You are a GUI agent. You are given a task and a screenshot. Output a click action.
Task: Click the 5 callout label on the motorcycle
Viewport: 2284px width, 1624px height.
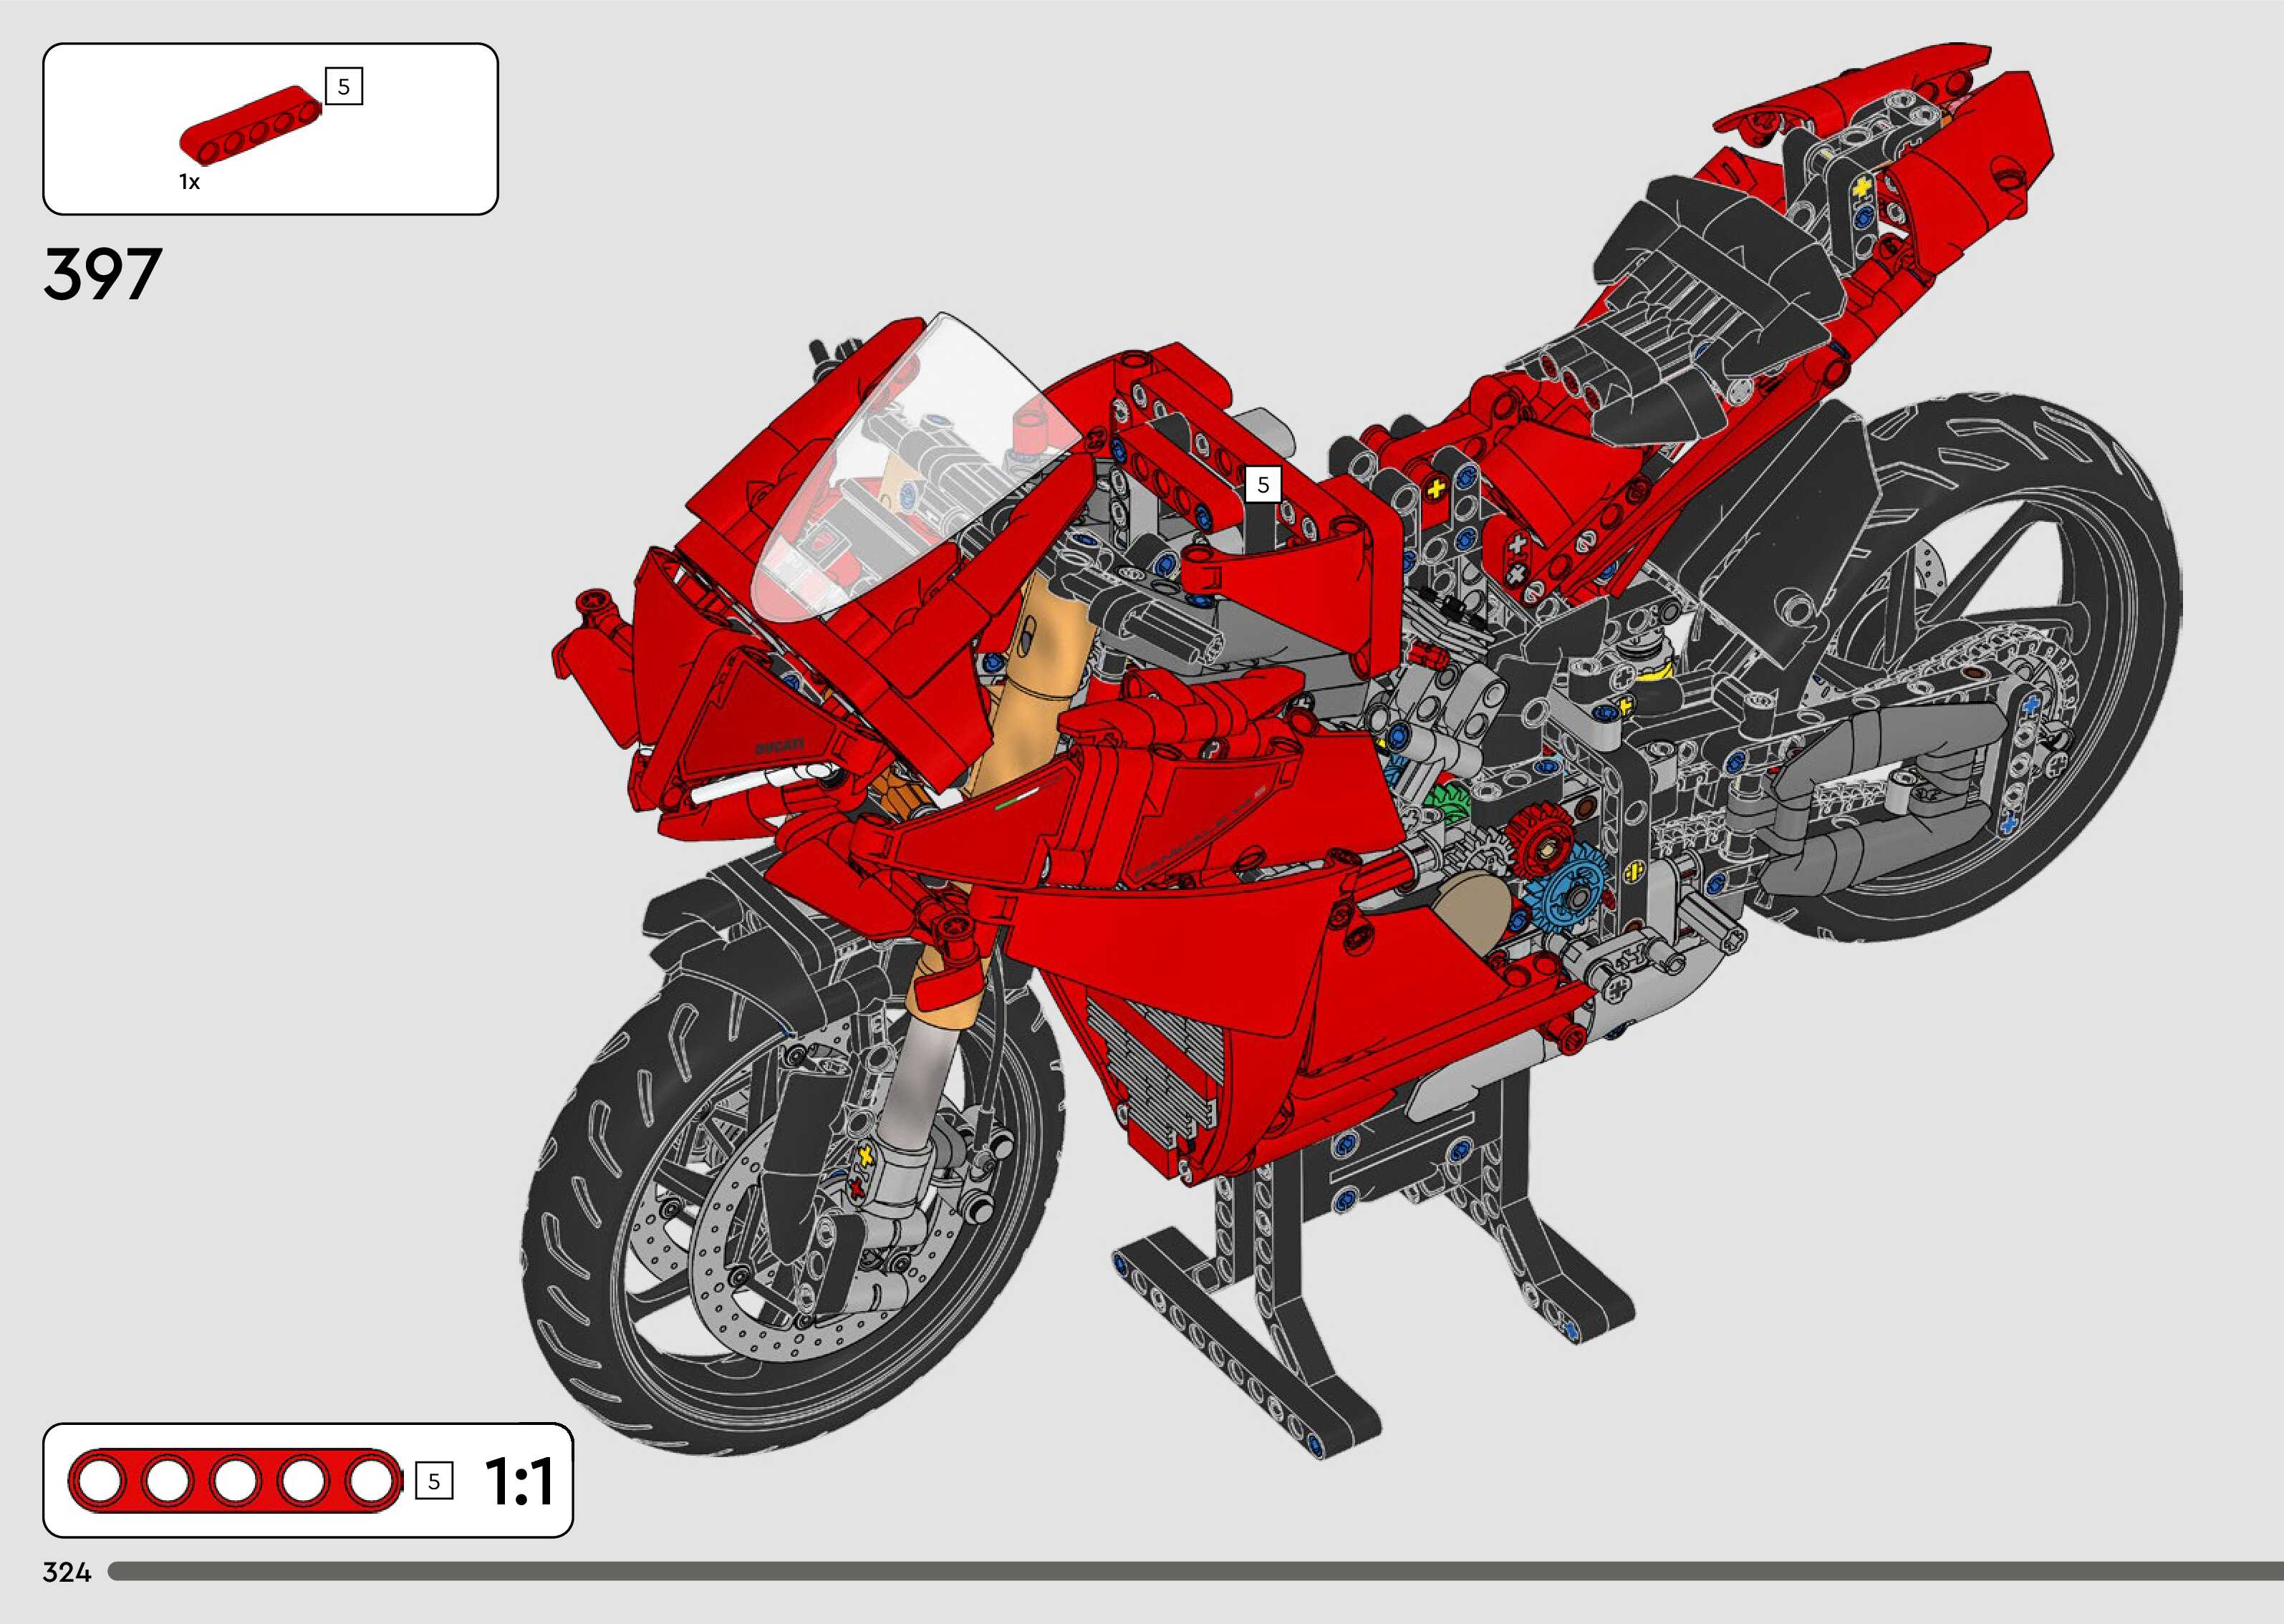click(1263, 485)
